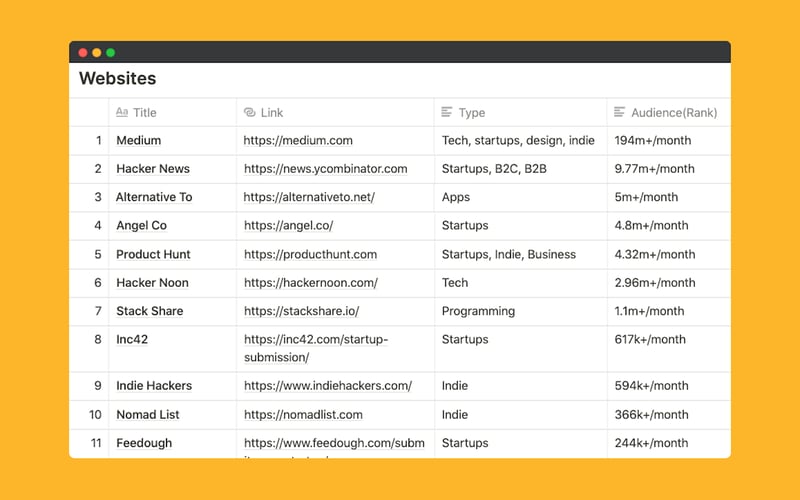Click the 617k+/month audience cell
This screenshot has width=800, height=500.
tap(669, 348)
